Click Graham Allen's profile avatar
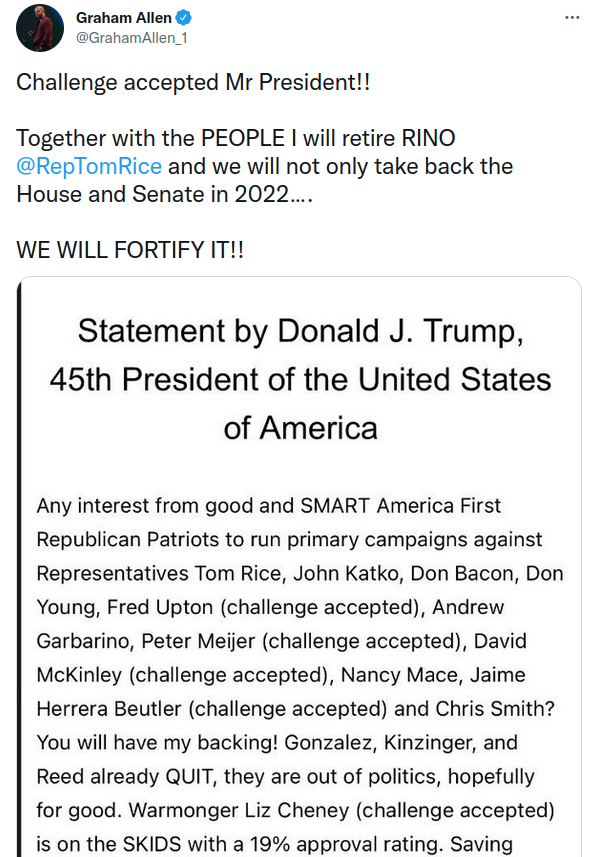The height and width of the screenshot is (857, 597). [x=40, y=28]
